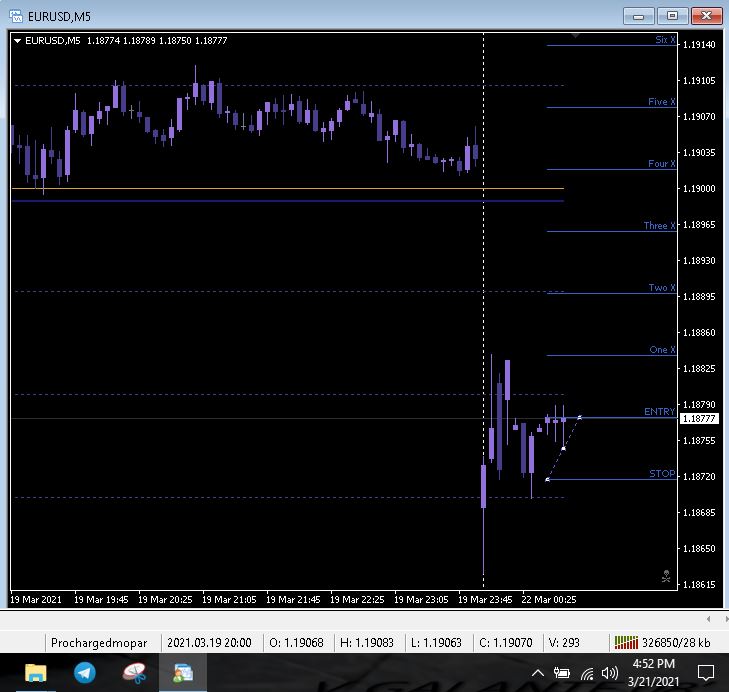Click the orange horizontal line at 1.19000

[x=288, y=188]
